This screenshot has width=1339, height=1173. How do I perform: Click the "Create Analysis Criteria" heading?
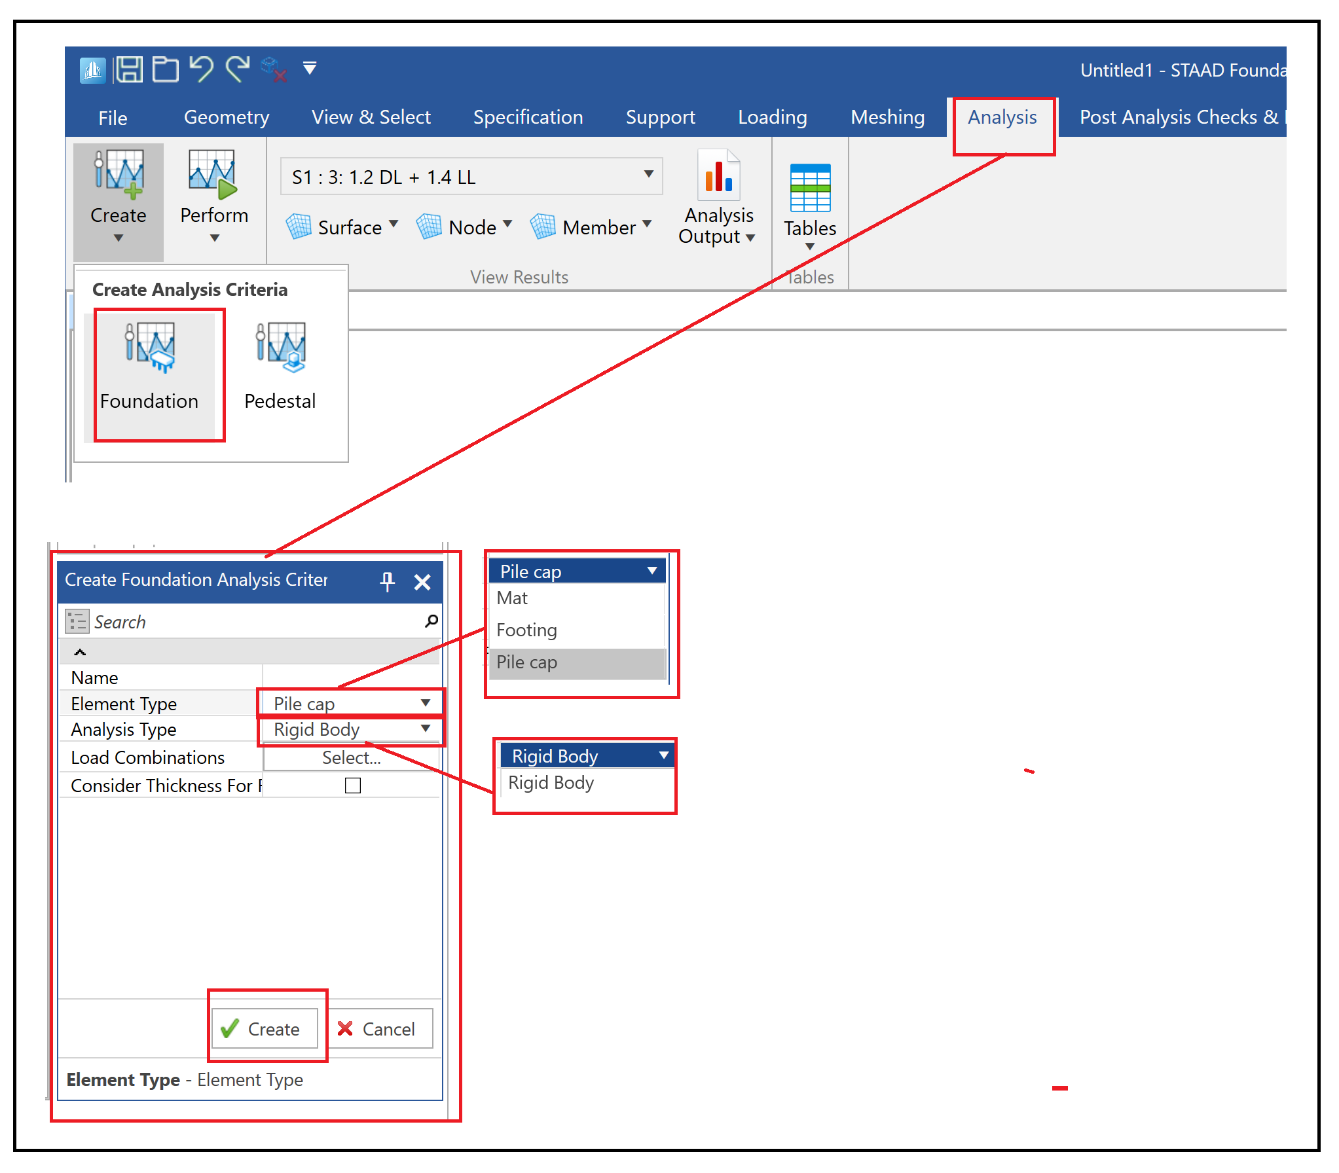pos(190,290)
